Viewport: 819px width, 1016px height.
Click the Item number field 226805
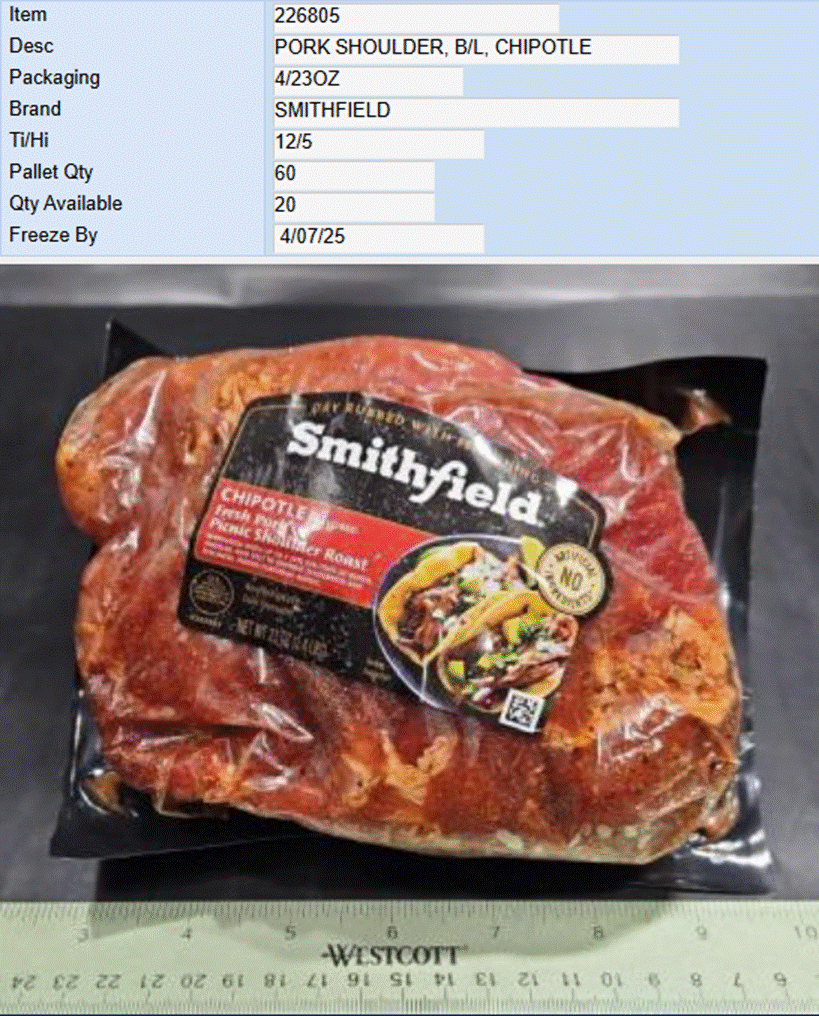point(416,16)
